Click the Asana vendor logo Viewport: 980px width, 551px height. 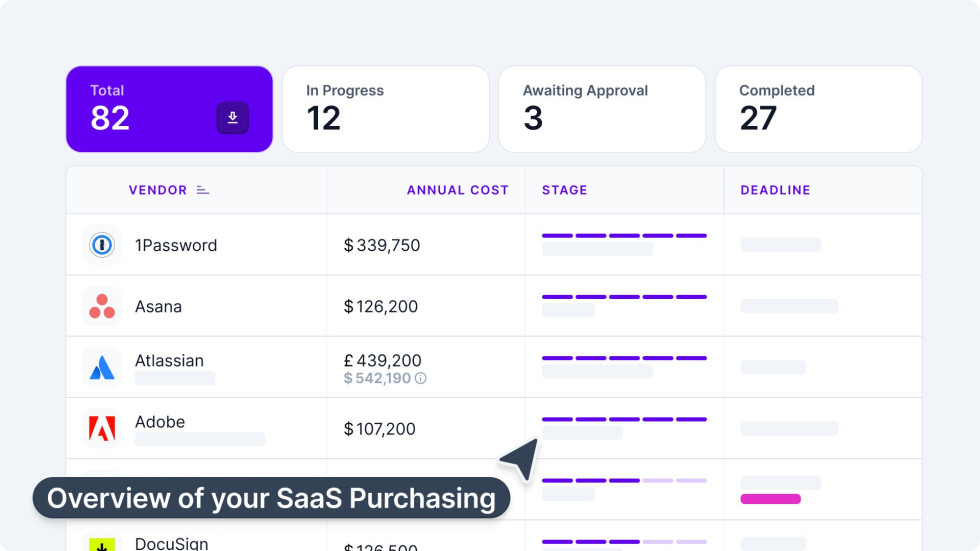coord(102,306)
